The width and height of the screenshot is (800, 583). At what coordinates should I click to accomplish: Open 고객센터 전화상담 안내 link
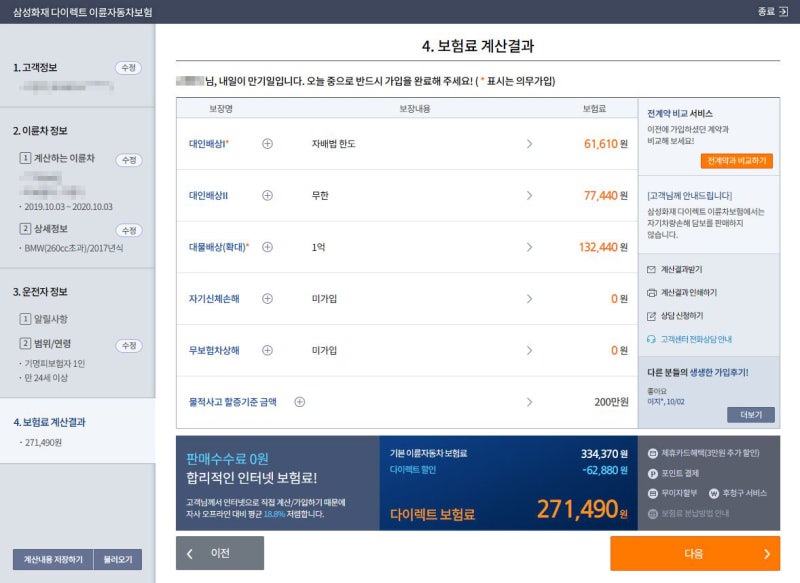696,339
